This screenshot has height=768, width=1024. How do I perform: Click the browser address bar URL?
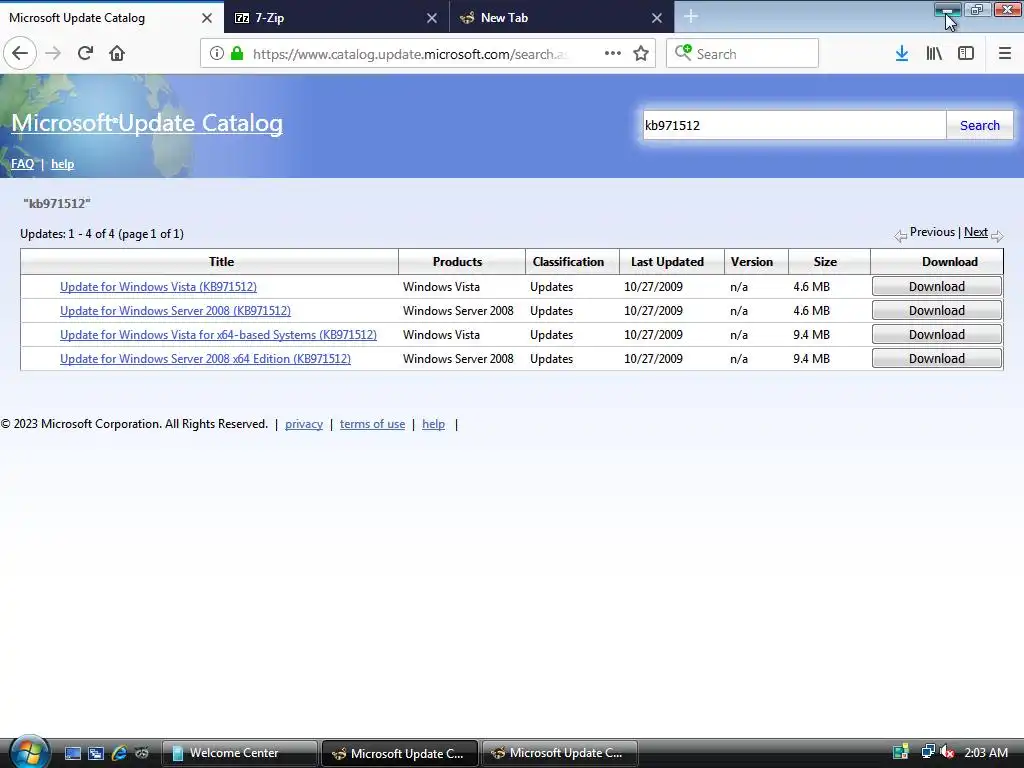(x=410, y=54)
